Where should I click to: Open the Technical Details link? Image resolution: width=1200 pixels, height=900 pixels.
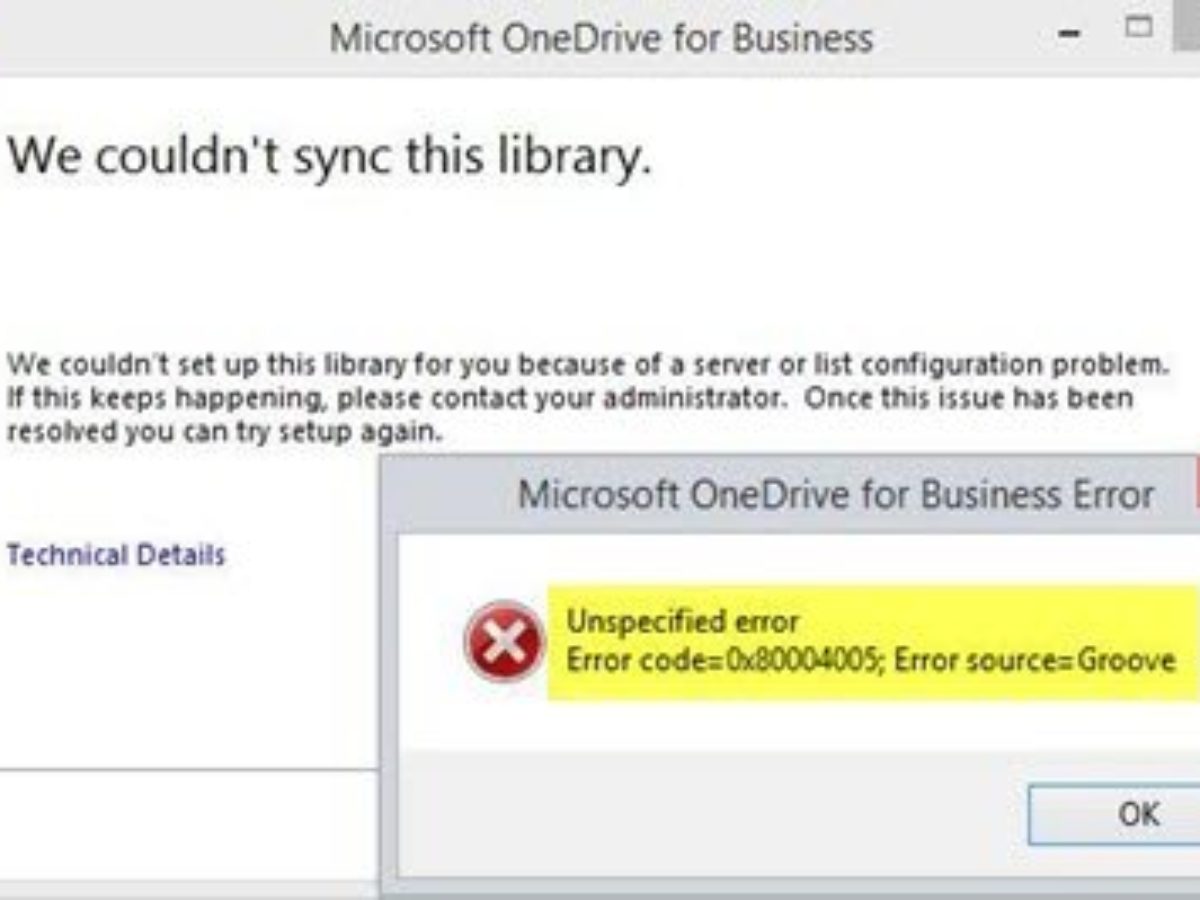pyautogui.click(x=116, y=555)
